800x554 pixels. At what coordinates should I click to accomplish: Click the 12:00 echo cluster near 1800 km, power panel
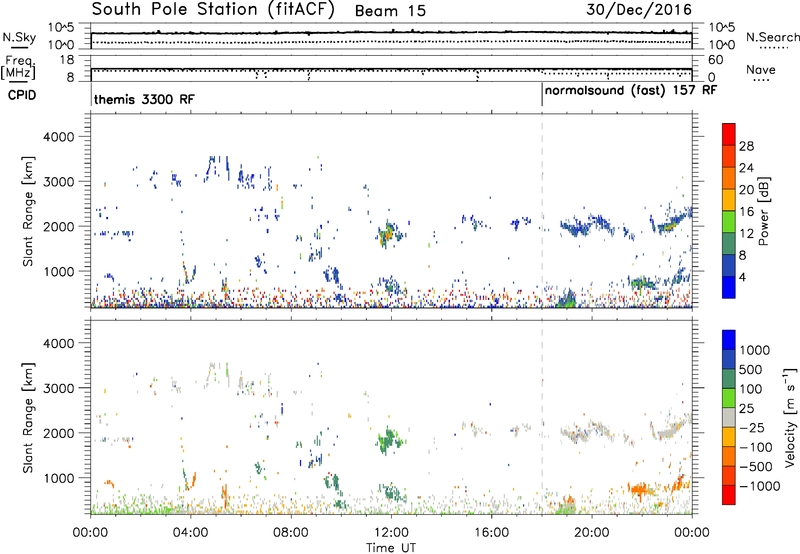pyautogui.click(x=390, y=235)
